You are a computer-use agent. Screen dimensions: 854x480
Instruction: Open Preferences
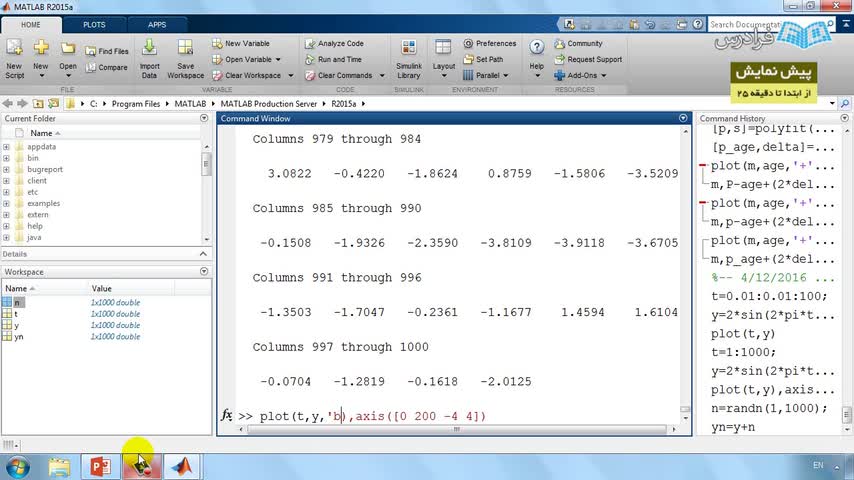click(490, 44)
